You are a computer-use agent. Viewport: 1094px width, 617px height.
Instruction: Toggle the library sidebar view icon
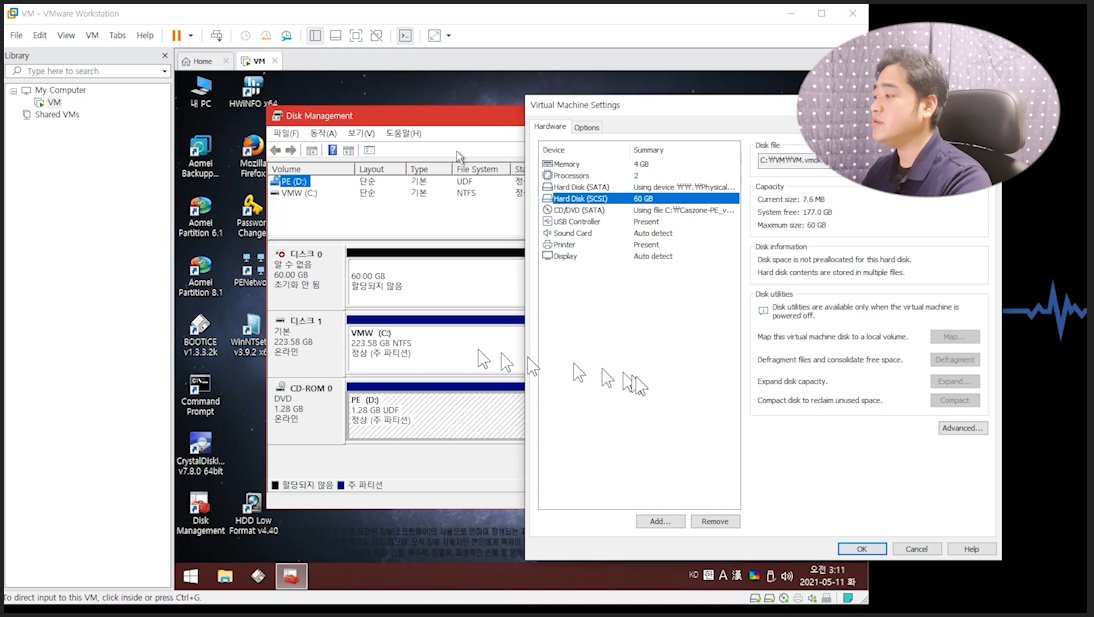coord(315,36)
